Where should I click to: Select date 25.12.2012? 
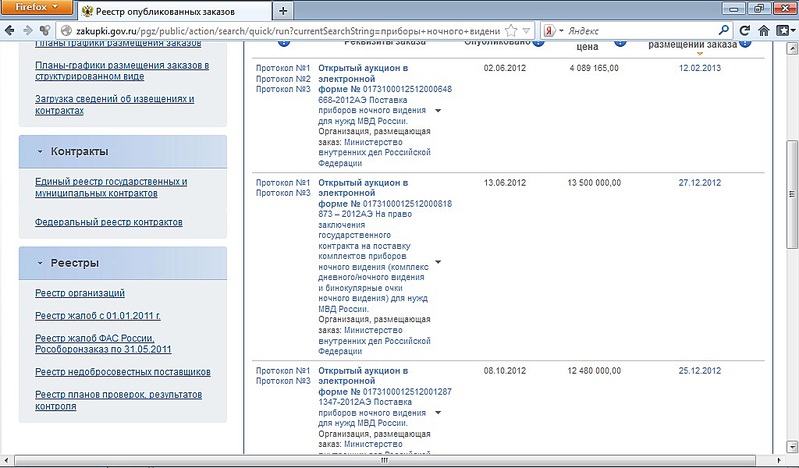[700, 371]
